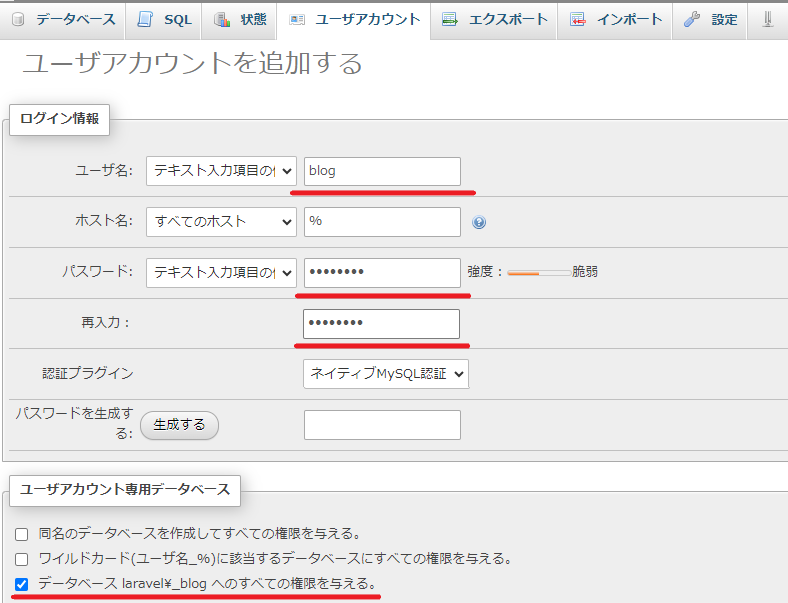Click the database icon in the tab bar

coord(17,20)
